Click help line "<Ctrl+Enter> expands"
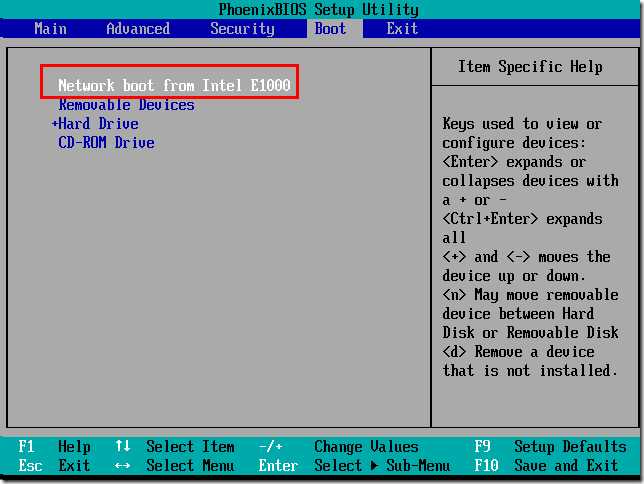The width and height of the screenshot is (644, 484). 522,219
